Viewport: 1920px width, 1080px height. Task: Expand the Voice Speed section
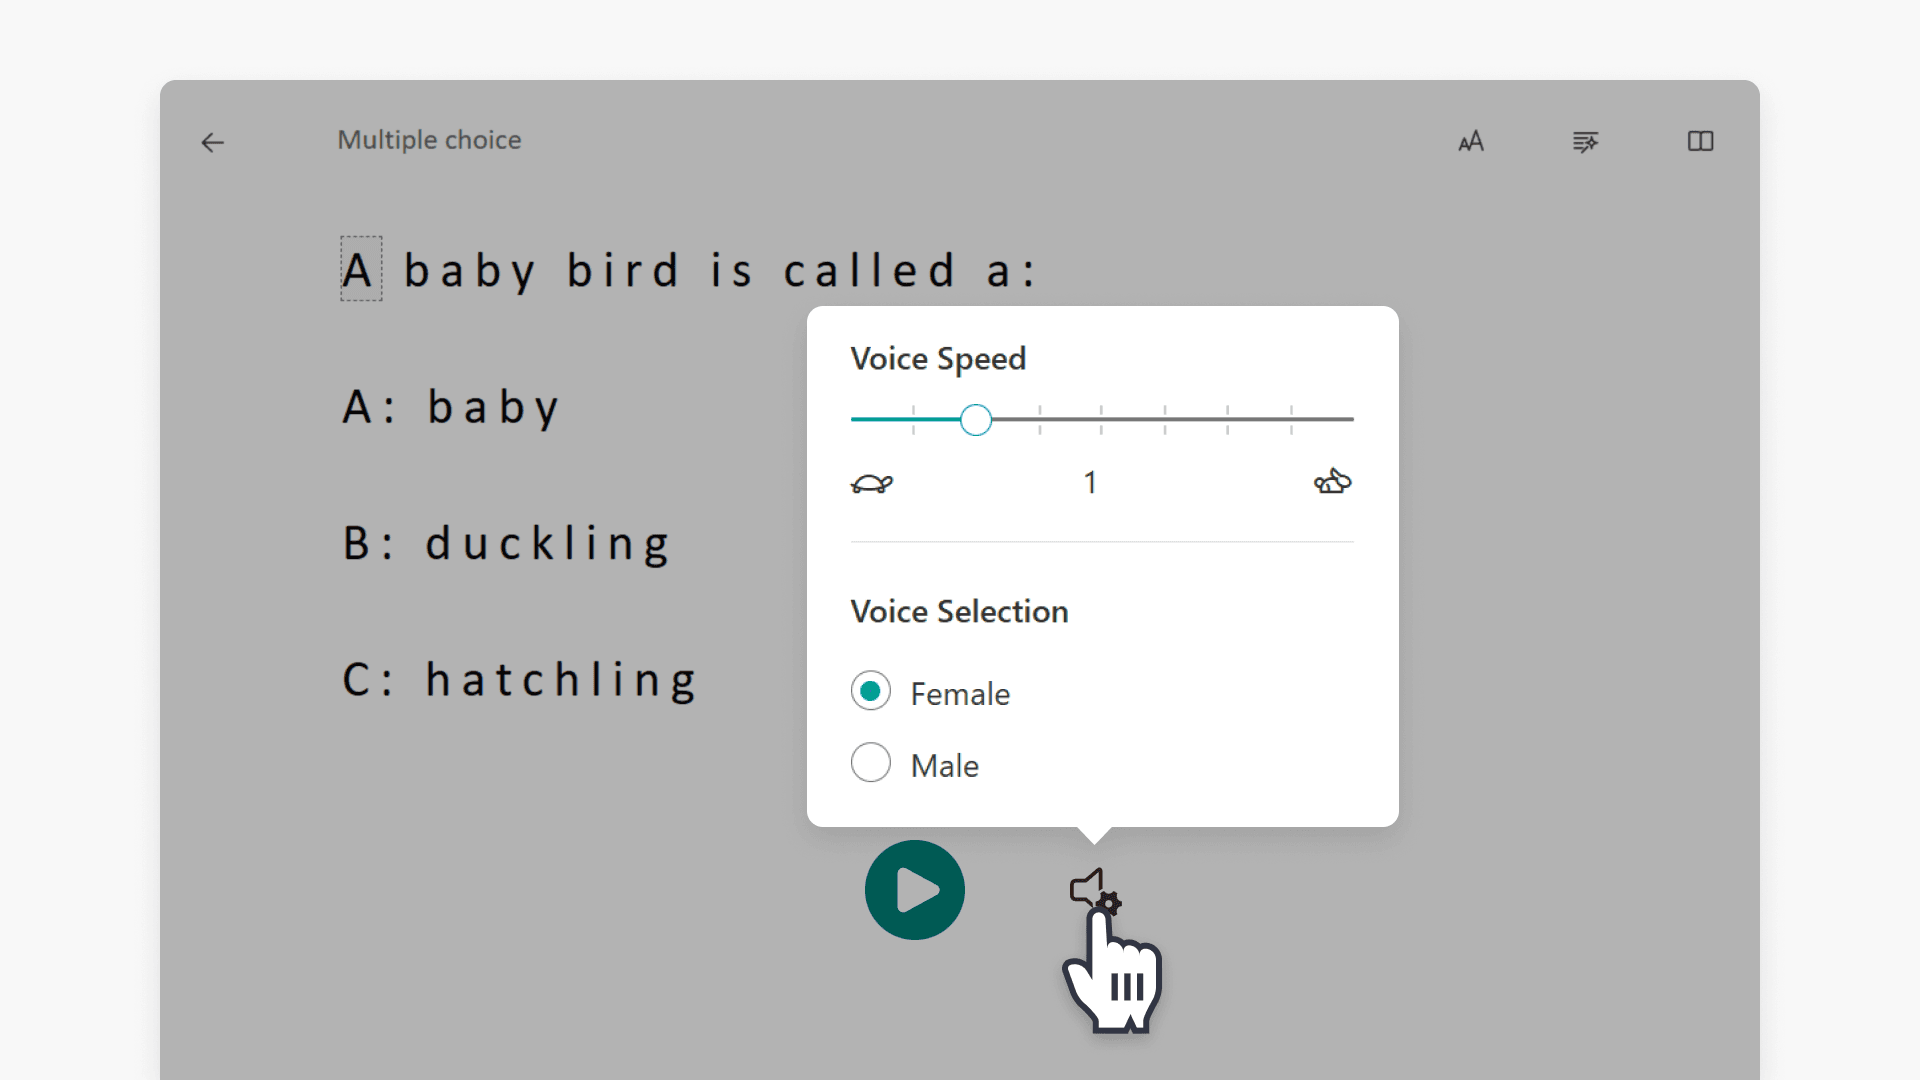point(937,358)
